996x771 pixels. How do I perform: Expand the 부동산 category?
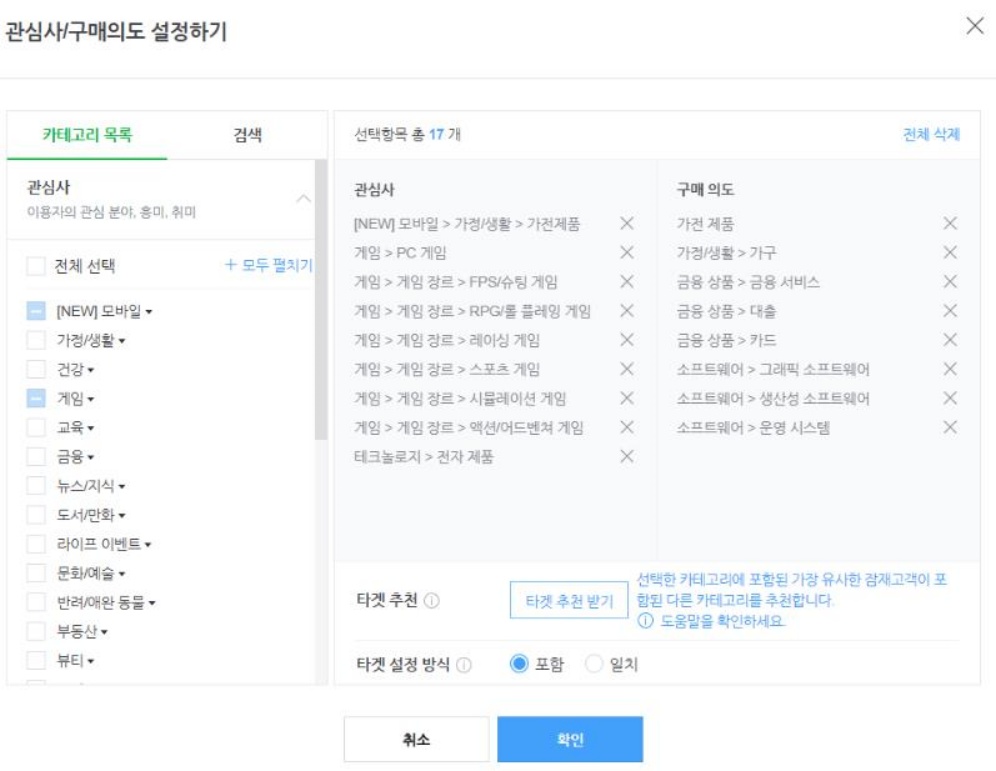point(104,633)
